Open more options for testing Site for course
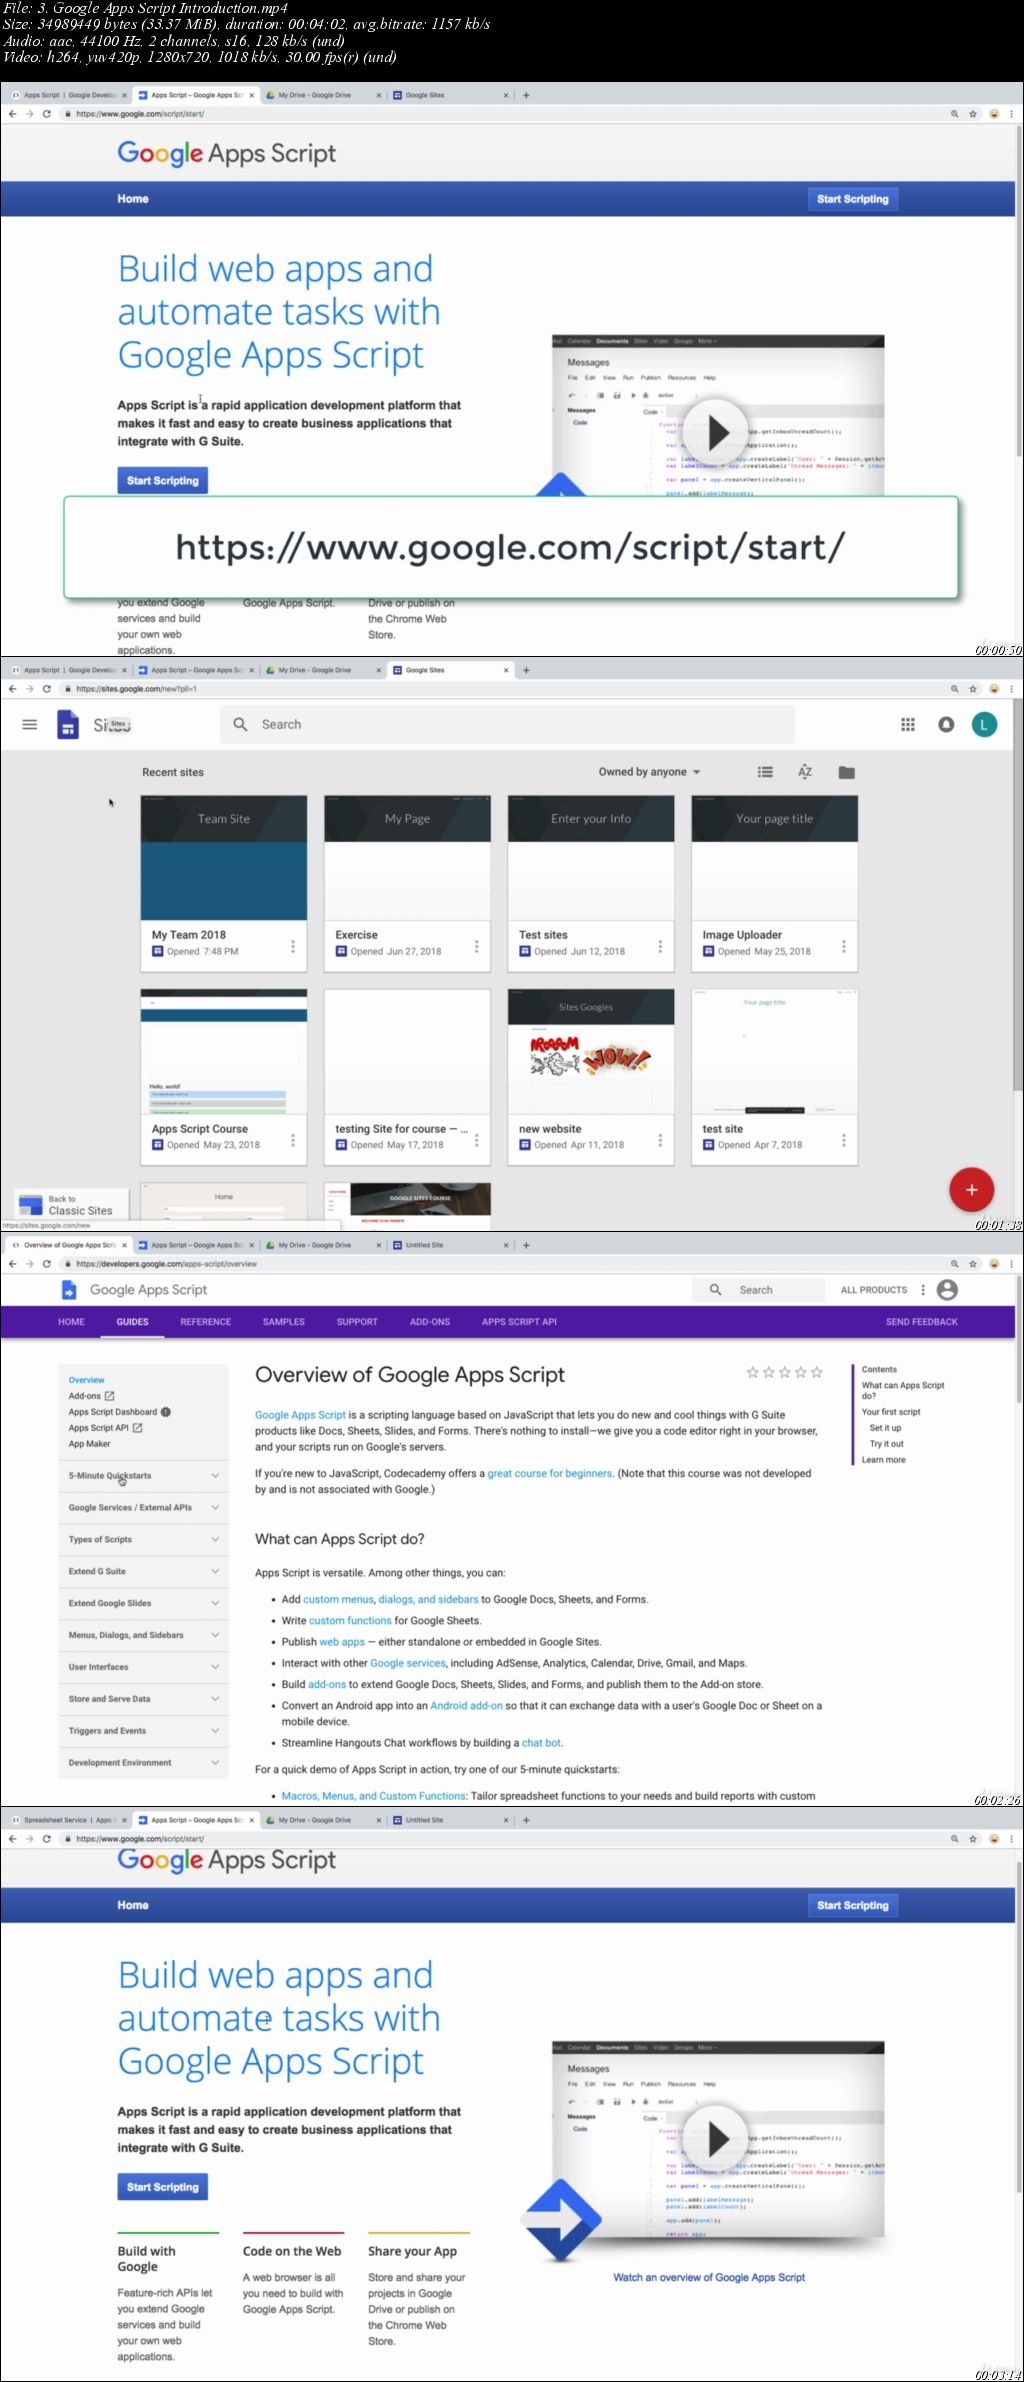The height and width of the screenshot is (2382, 1024). [476, 1140]
